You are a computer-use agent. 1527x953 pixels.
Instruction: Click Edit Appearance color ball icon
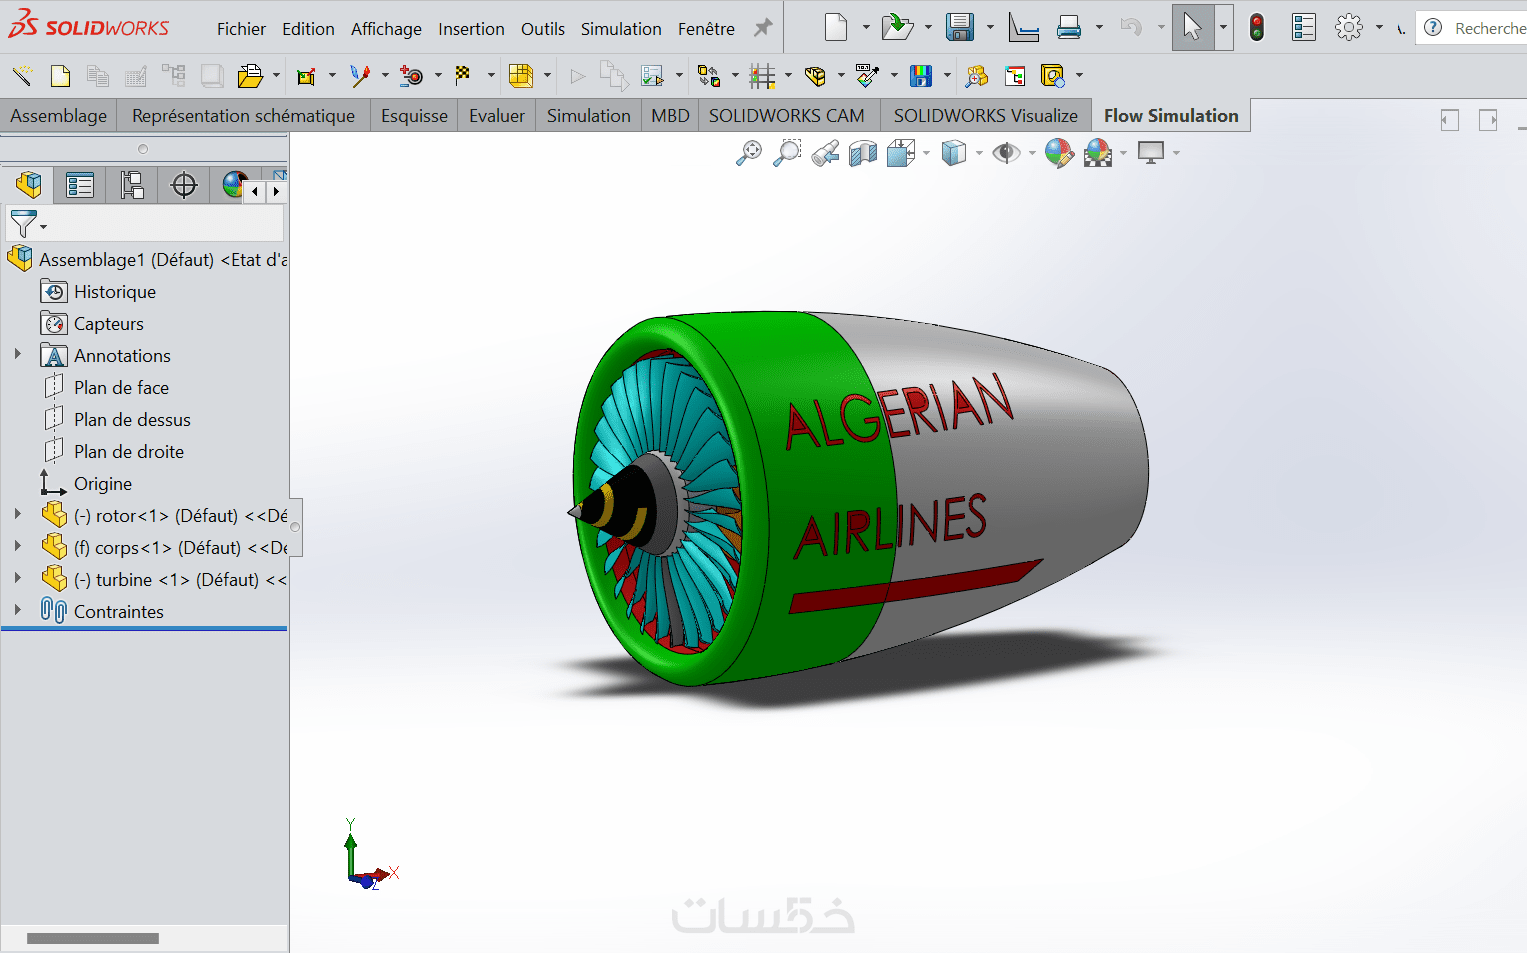coord(1059,153)
